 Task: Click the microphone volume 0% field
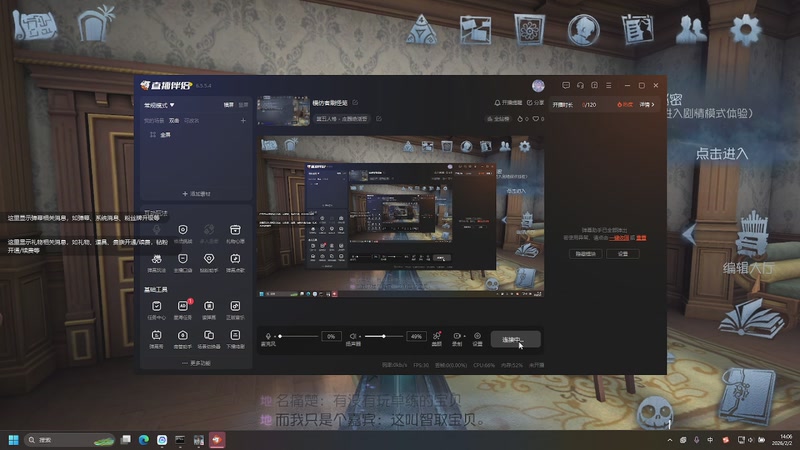point(331,336)
